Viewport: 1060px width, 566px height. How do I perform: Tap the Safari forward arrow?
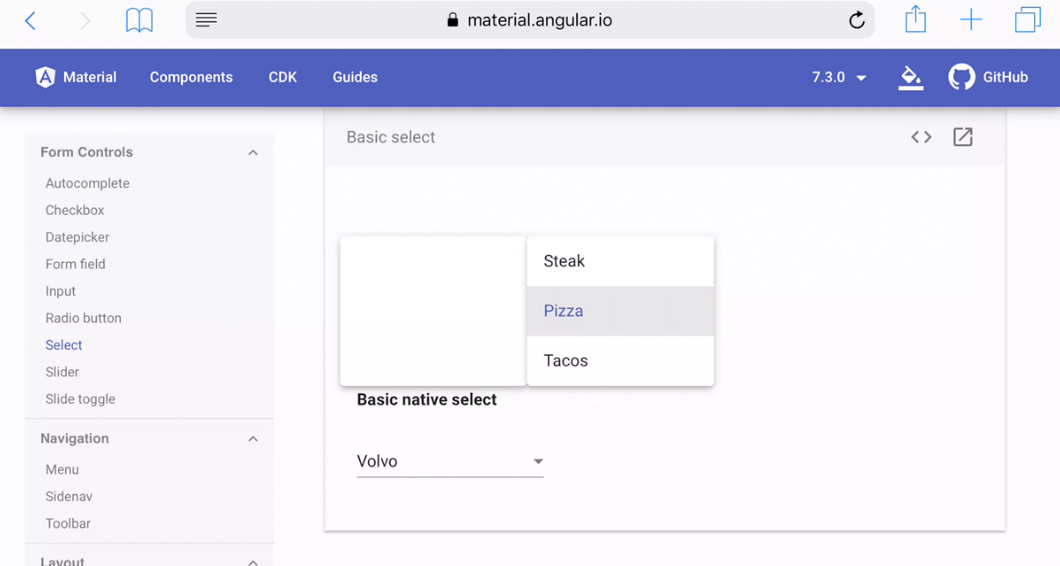coord(85,21)
